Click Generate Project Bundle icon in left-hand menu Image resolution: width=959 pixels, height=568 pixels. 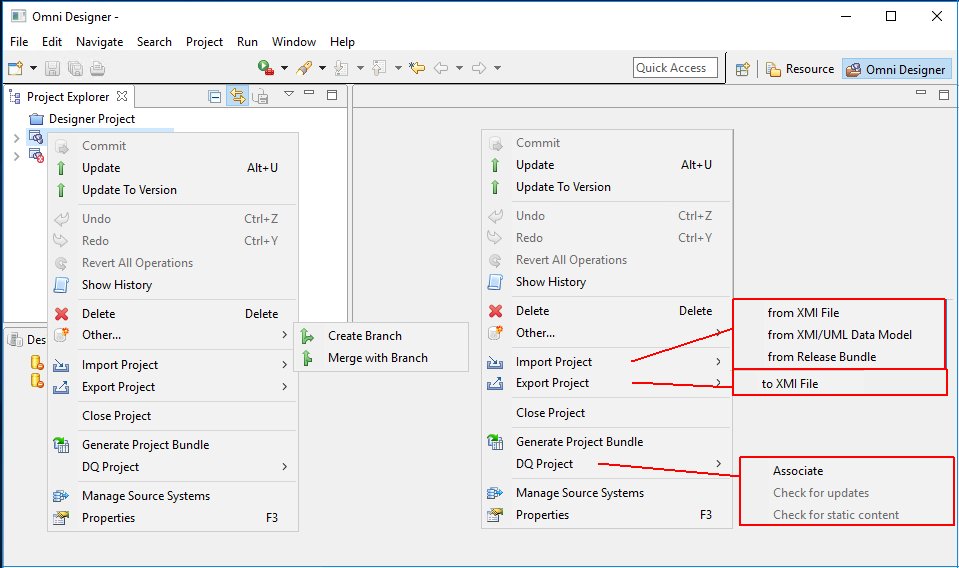coord(61,445)
